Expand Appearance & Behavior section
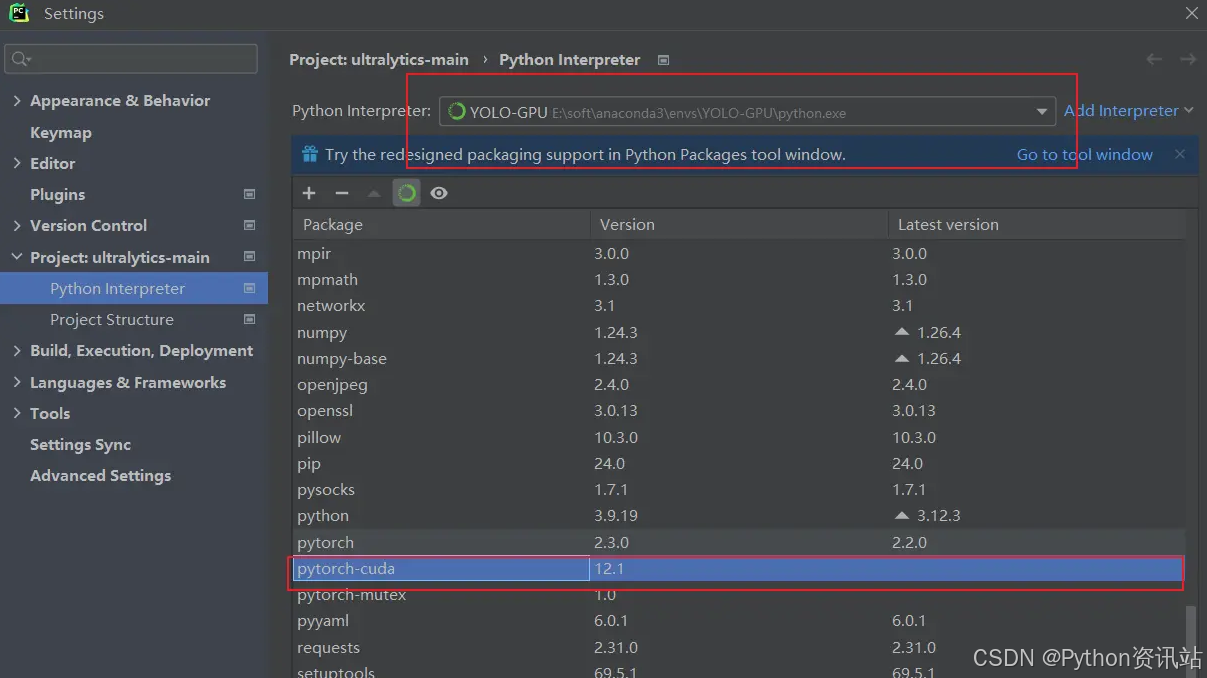 pyautogui.click(x=16, y=101)
